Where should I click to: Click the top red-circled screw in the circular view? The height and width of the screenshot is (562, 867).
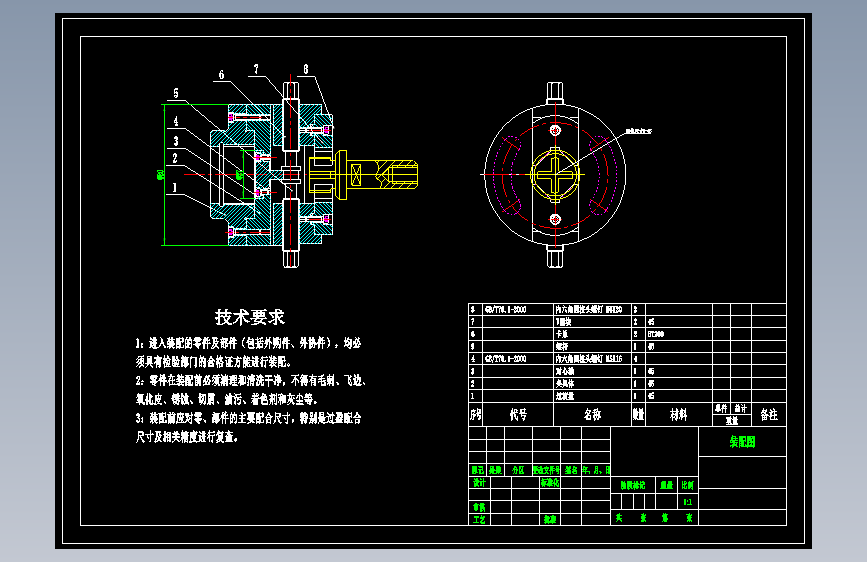(x=555, y=131)
